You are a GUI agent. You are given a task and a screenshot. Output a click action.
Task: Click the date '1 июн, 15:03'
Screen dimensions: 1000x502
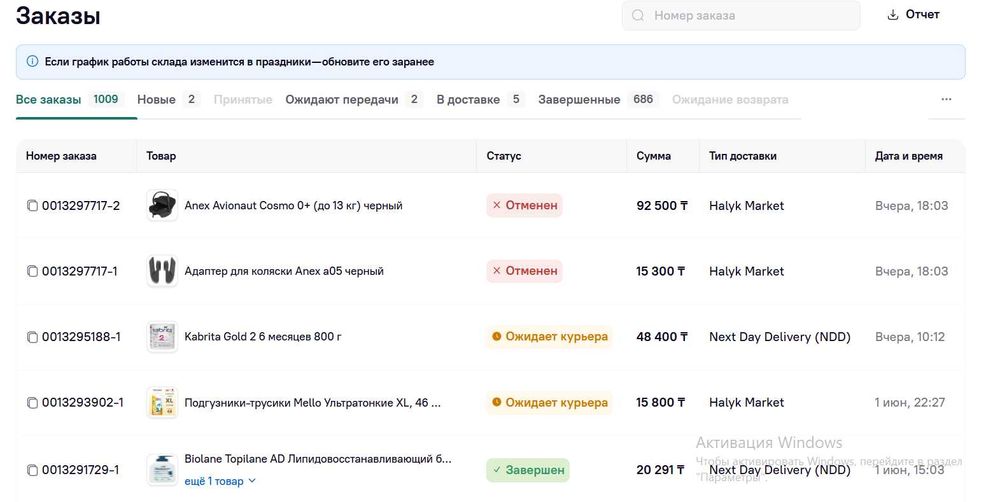pyautogui.click(x=910, y=470)
